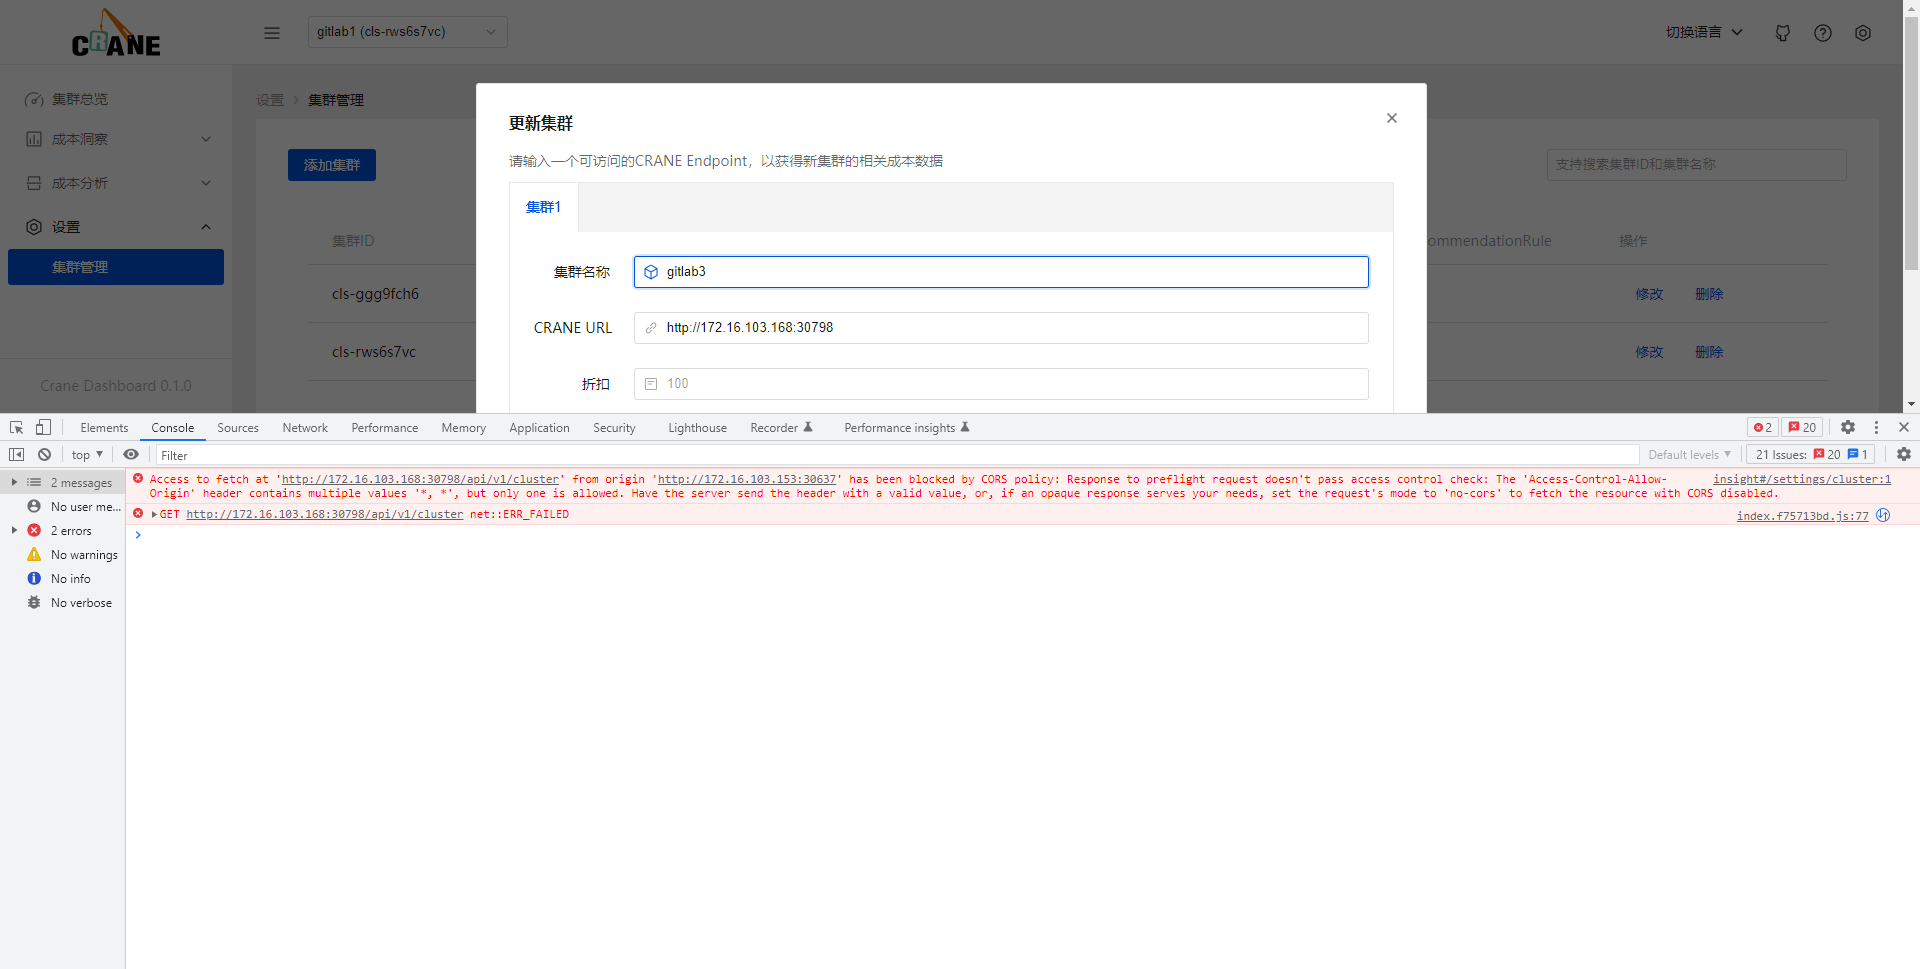Image resolution: width=1920 pixels, height=969 pixels.
Task: Toggle device emulation mode in DevTools
Action: pyautogui.click(x=42, y=427)
